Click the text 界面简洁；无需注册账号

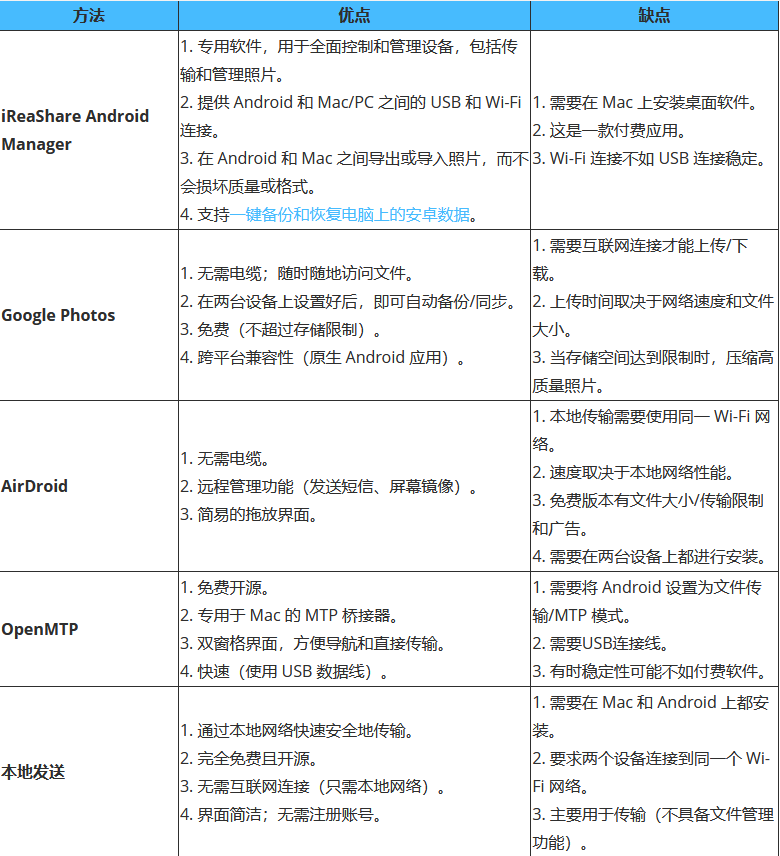[x=285, y=815]
